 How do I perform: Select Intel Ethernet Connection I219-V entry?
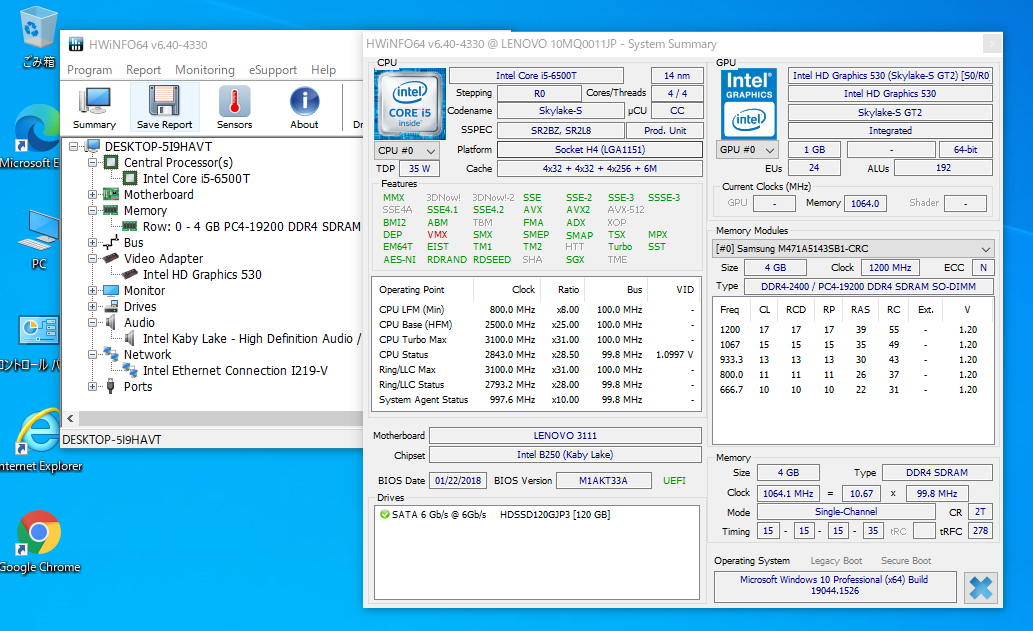click(x=235, y=371)
